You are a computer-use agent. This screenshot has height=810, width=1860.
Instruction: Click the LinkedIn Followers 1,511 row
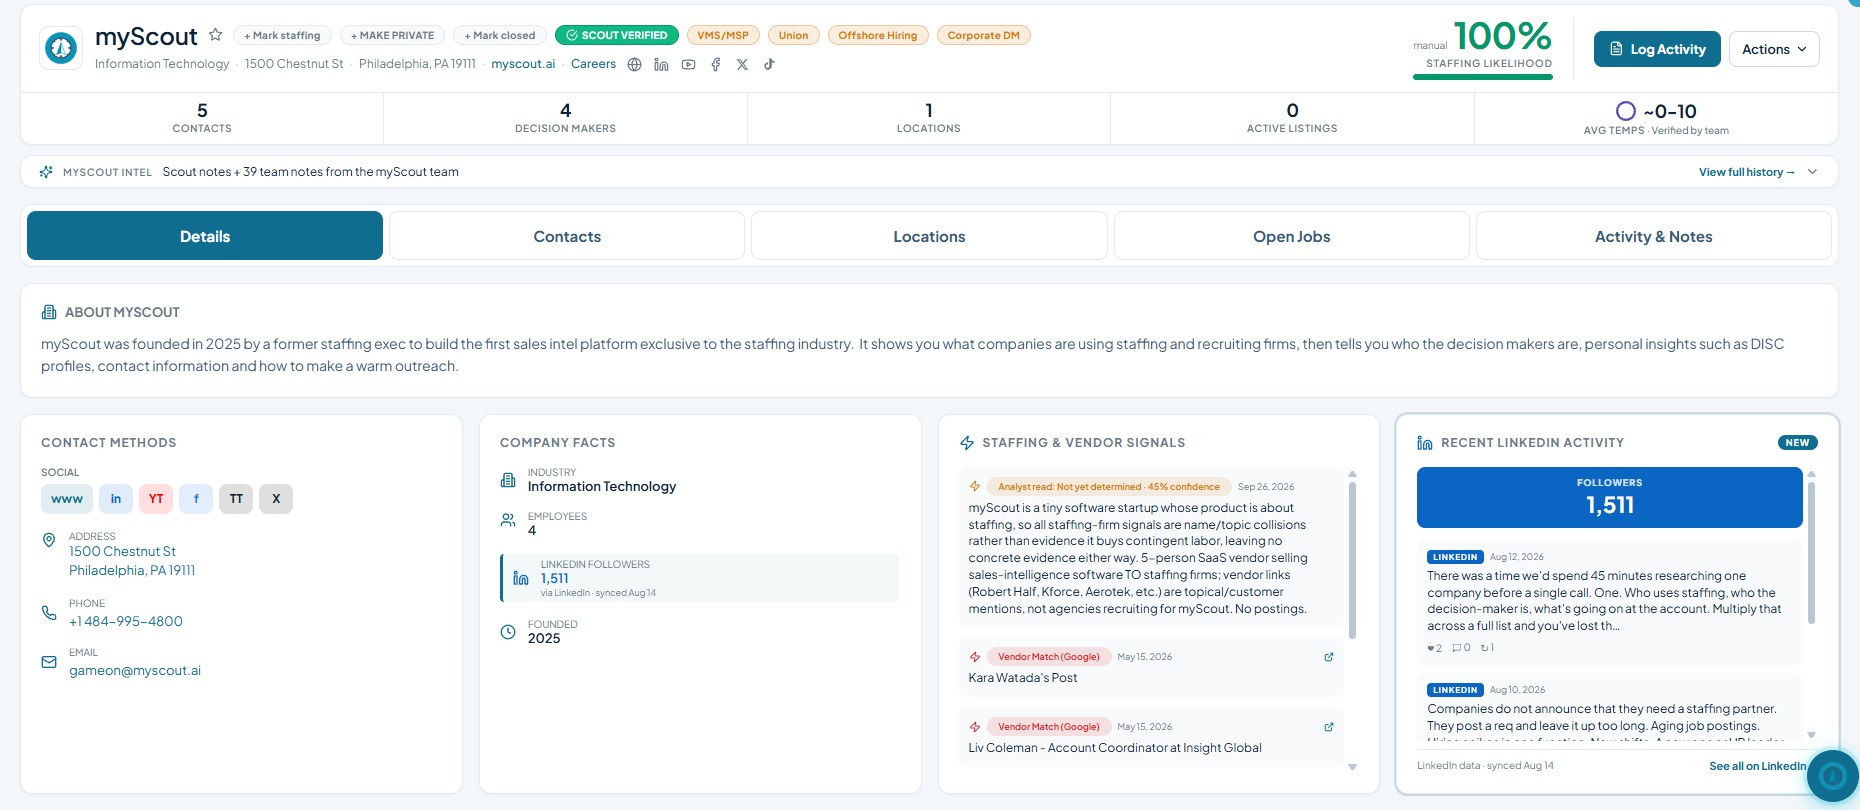click(699, 578)
